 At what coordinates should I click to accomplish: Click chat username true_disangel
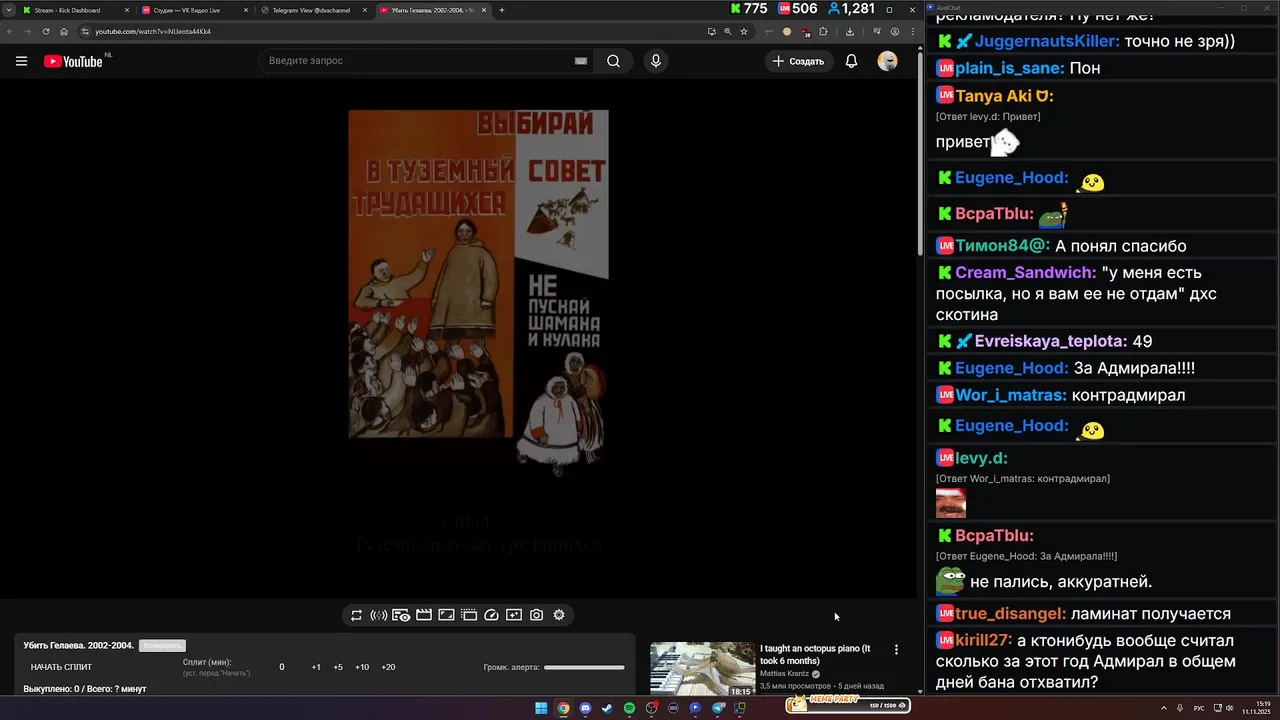tap(1010, 614)
